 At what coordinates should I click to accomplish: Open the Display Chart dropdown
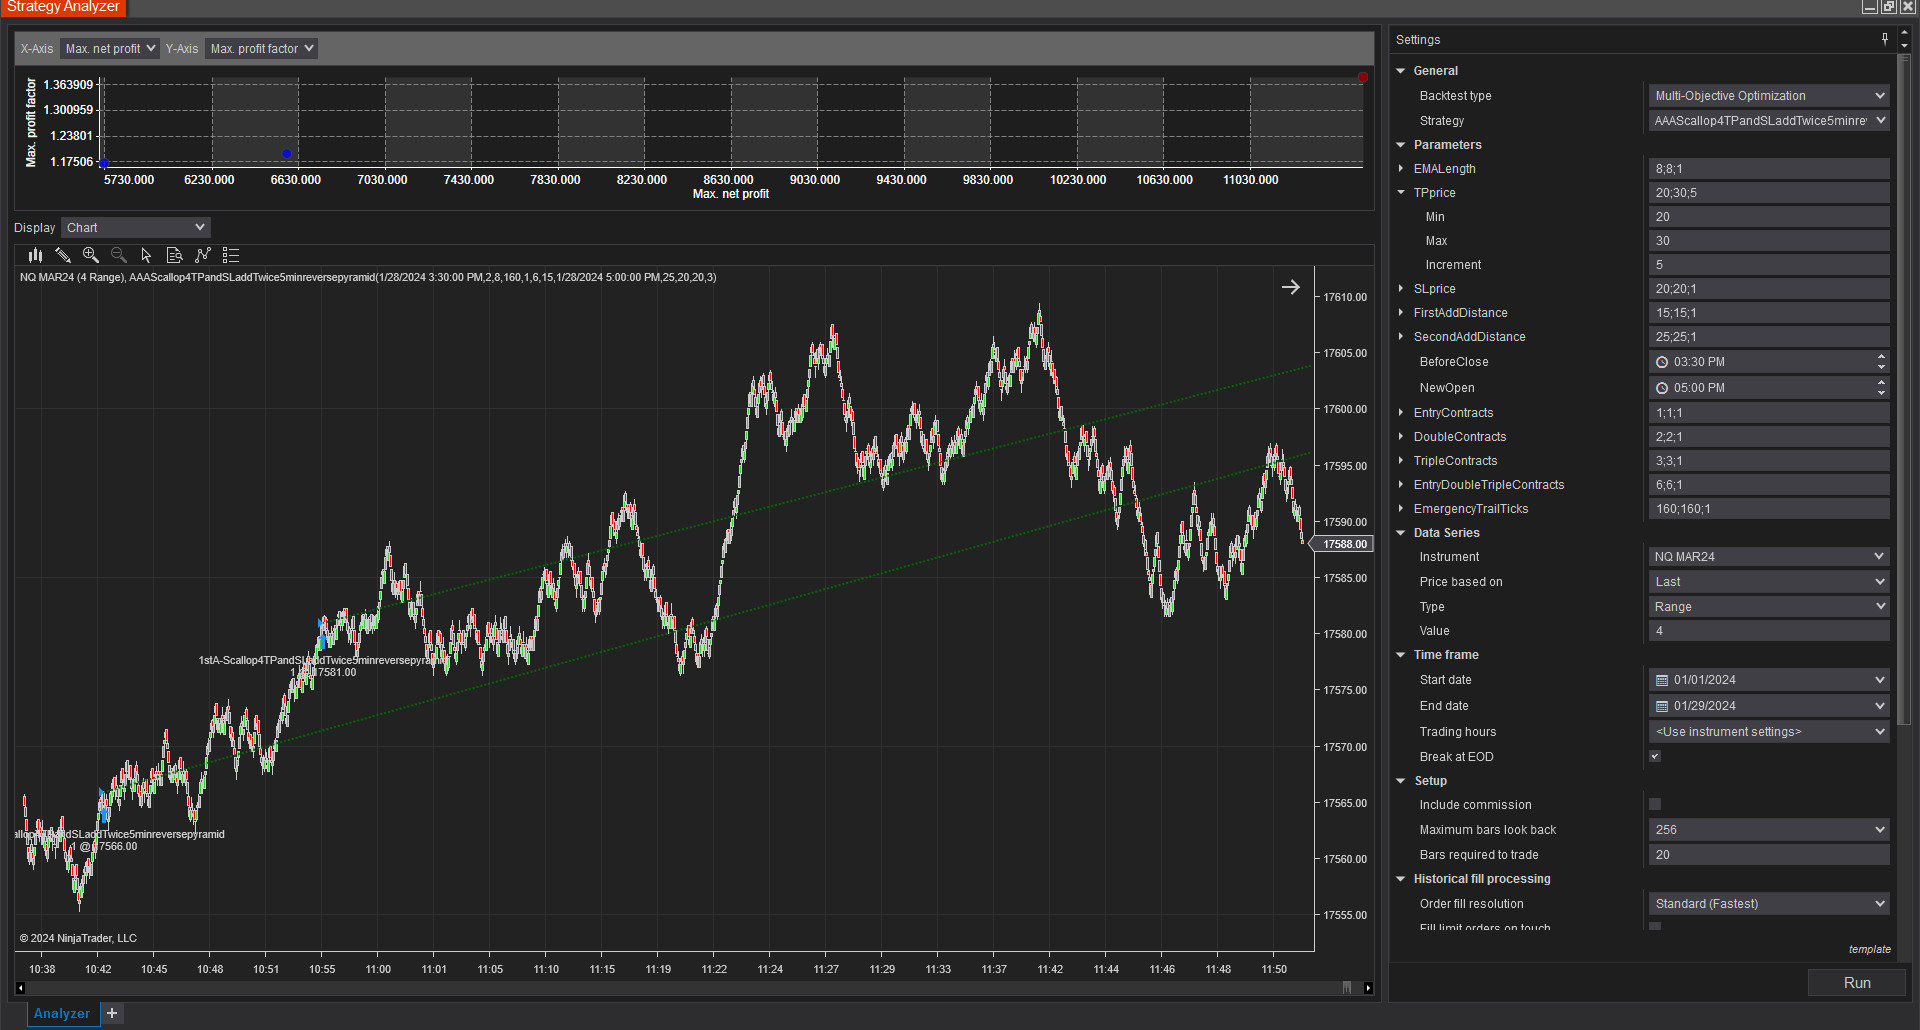136,228
